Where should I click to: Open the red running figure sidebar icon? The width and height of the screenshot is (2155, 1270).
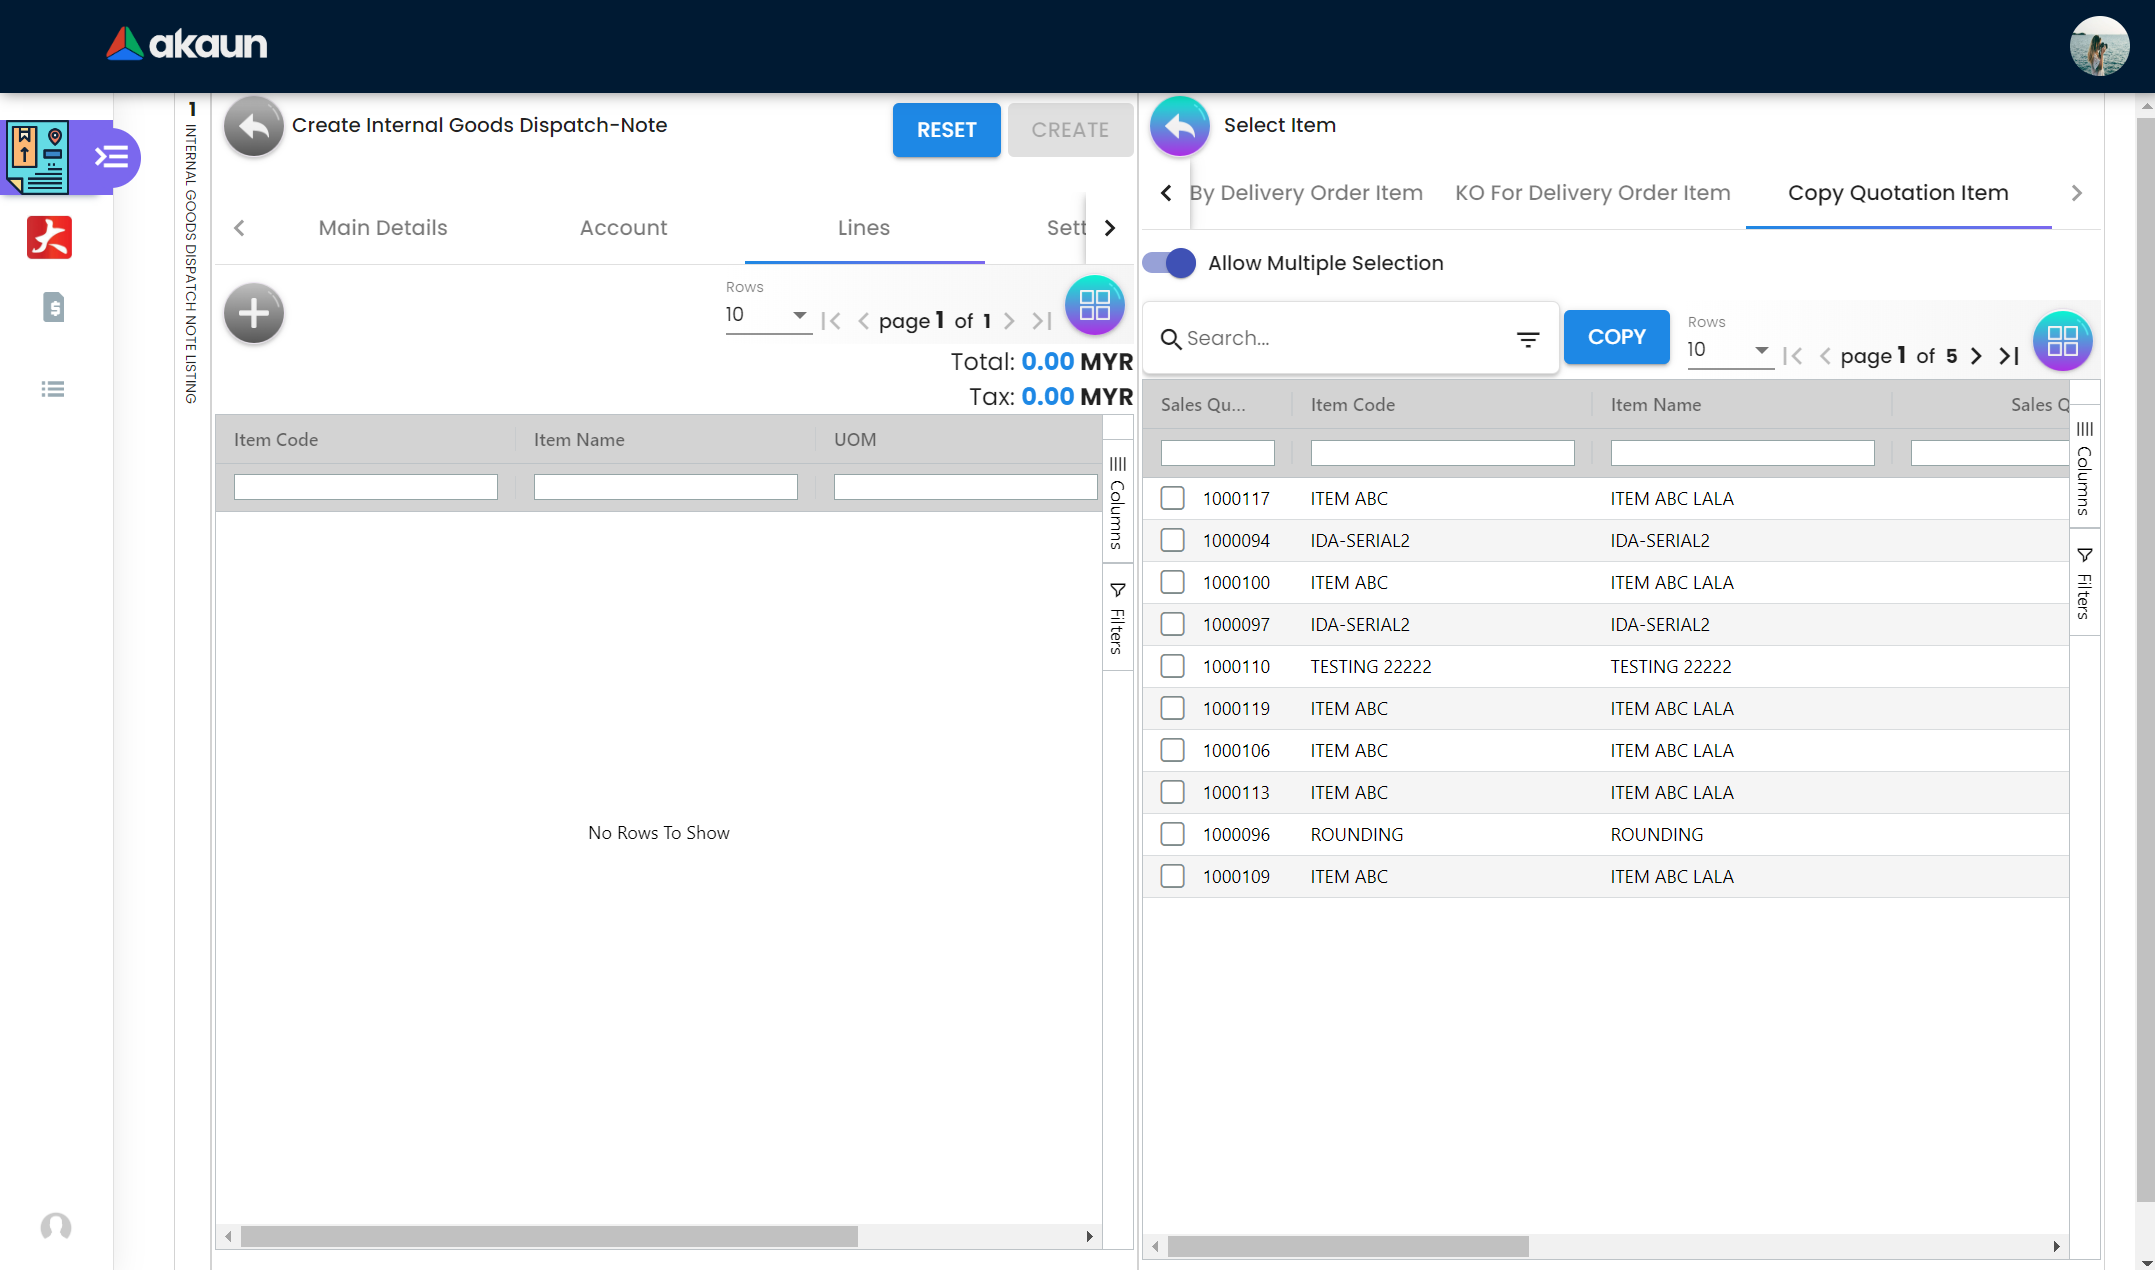tap(49, 238)
